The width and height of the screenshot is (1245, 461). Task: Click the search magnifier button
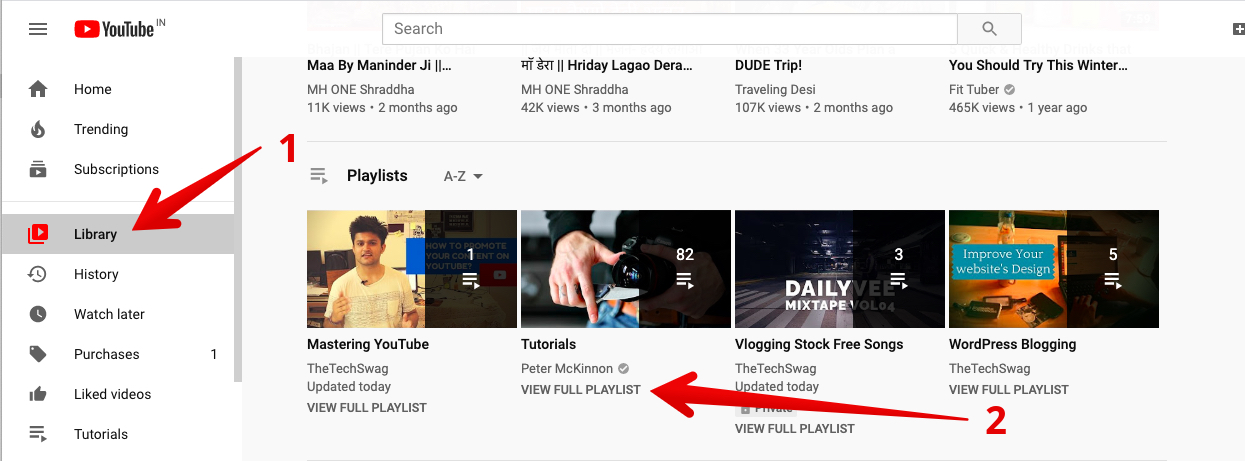989,29
